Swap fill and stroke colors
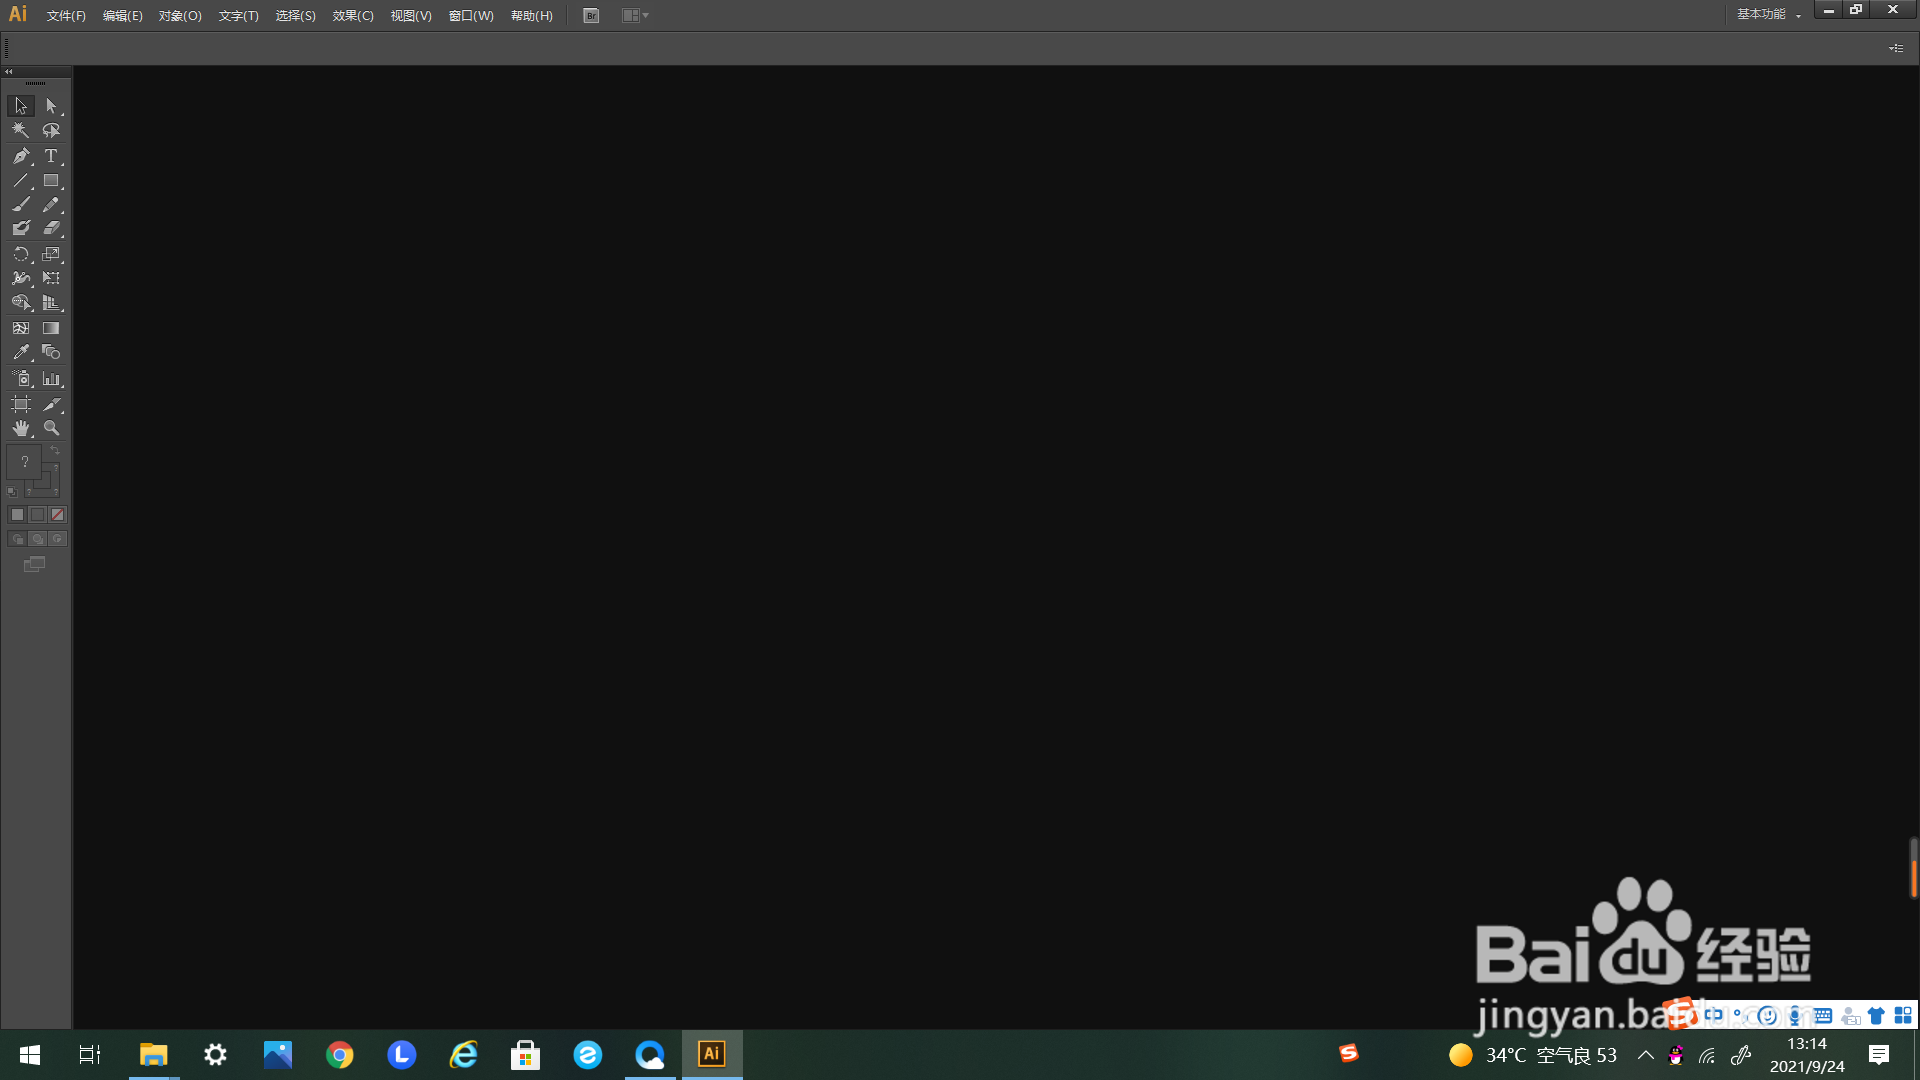 (x=56, y=451)
